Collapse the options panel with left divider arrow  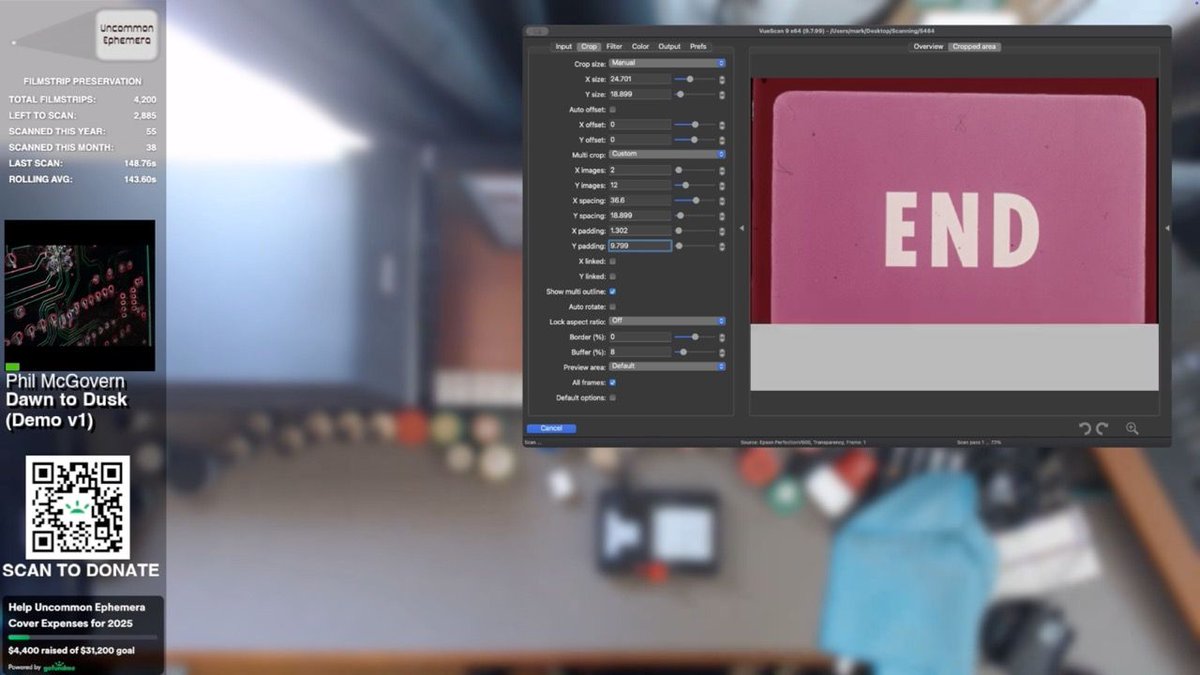(x=741, y=229)
